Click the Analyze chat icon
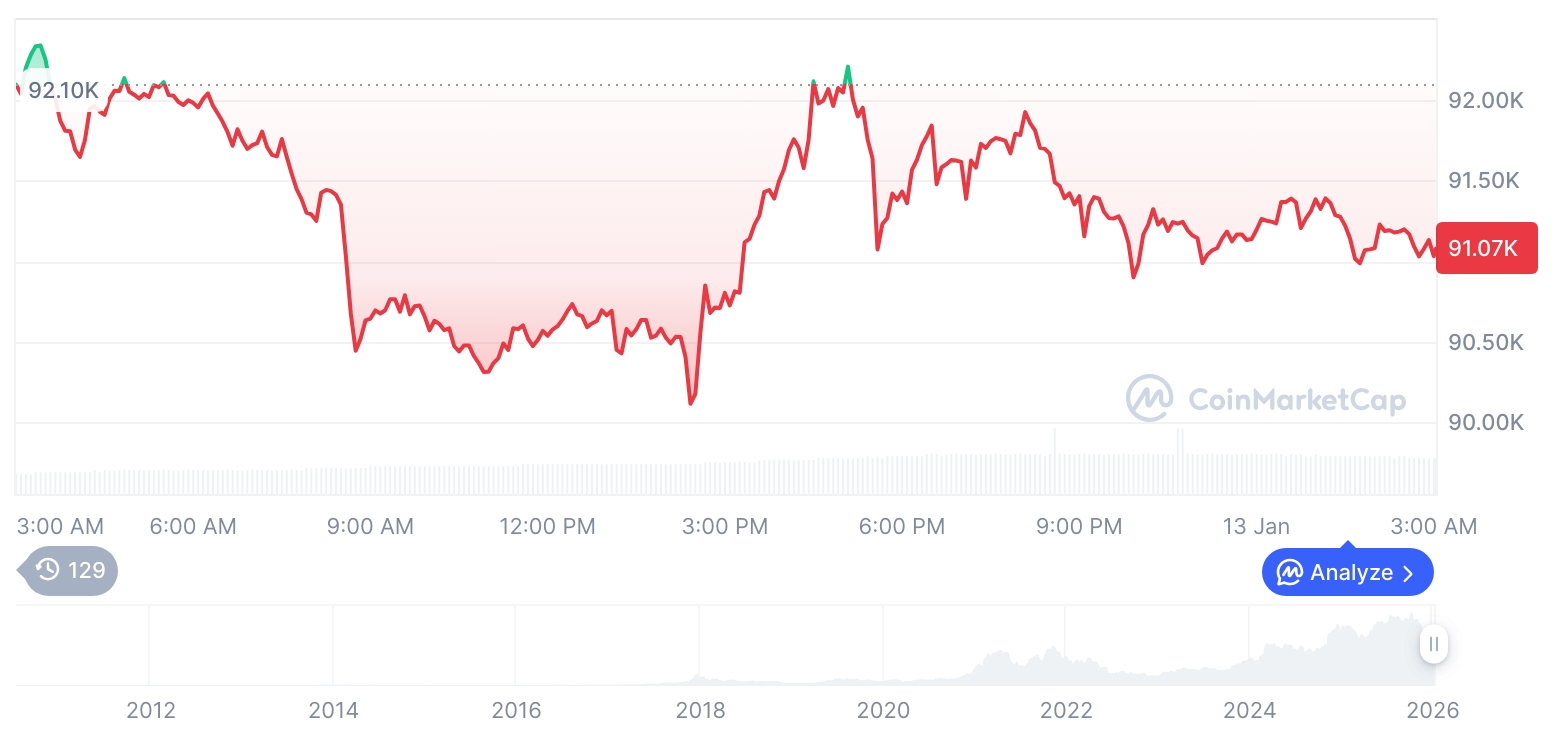The width and height of the screenshot is (1566, 732). [x=1289, y=573]
